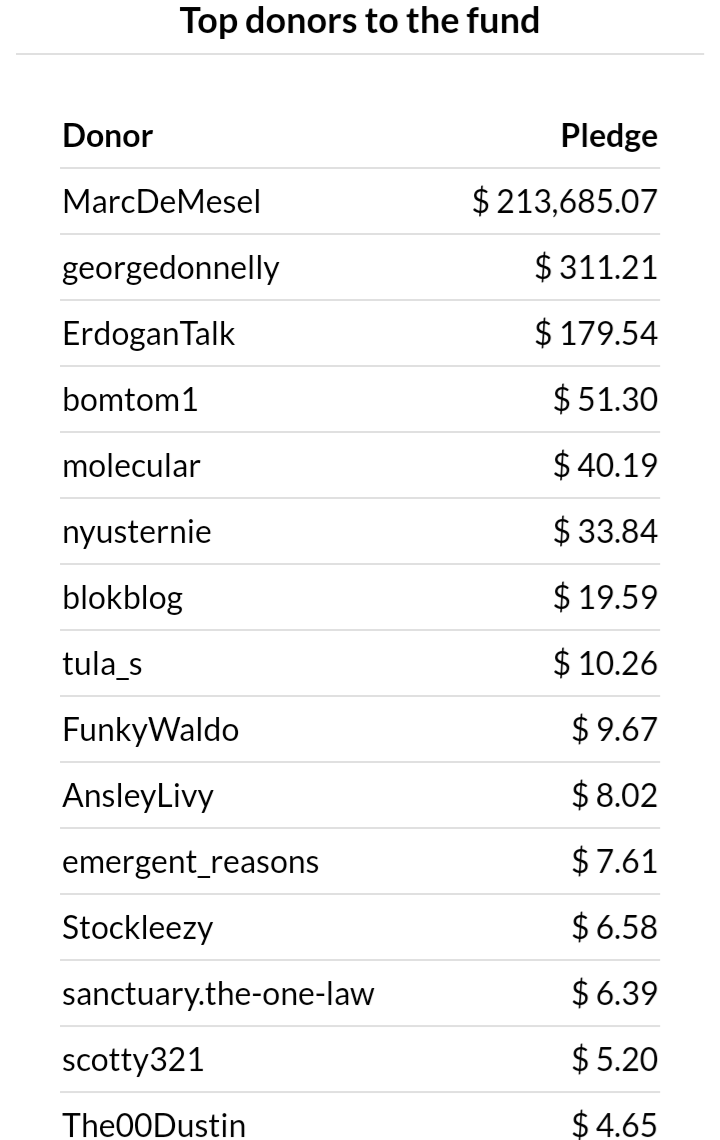Click donor ErdoganTalk
This screenshot has width=720, height=1140.
[x=148, y=334]
